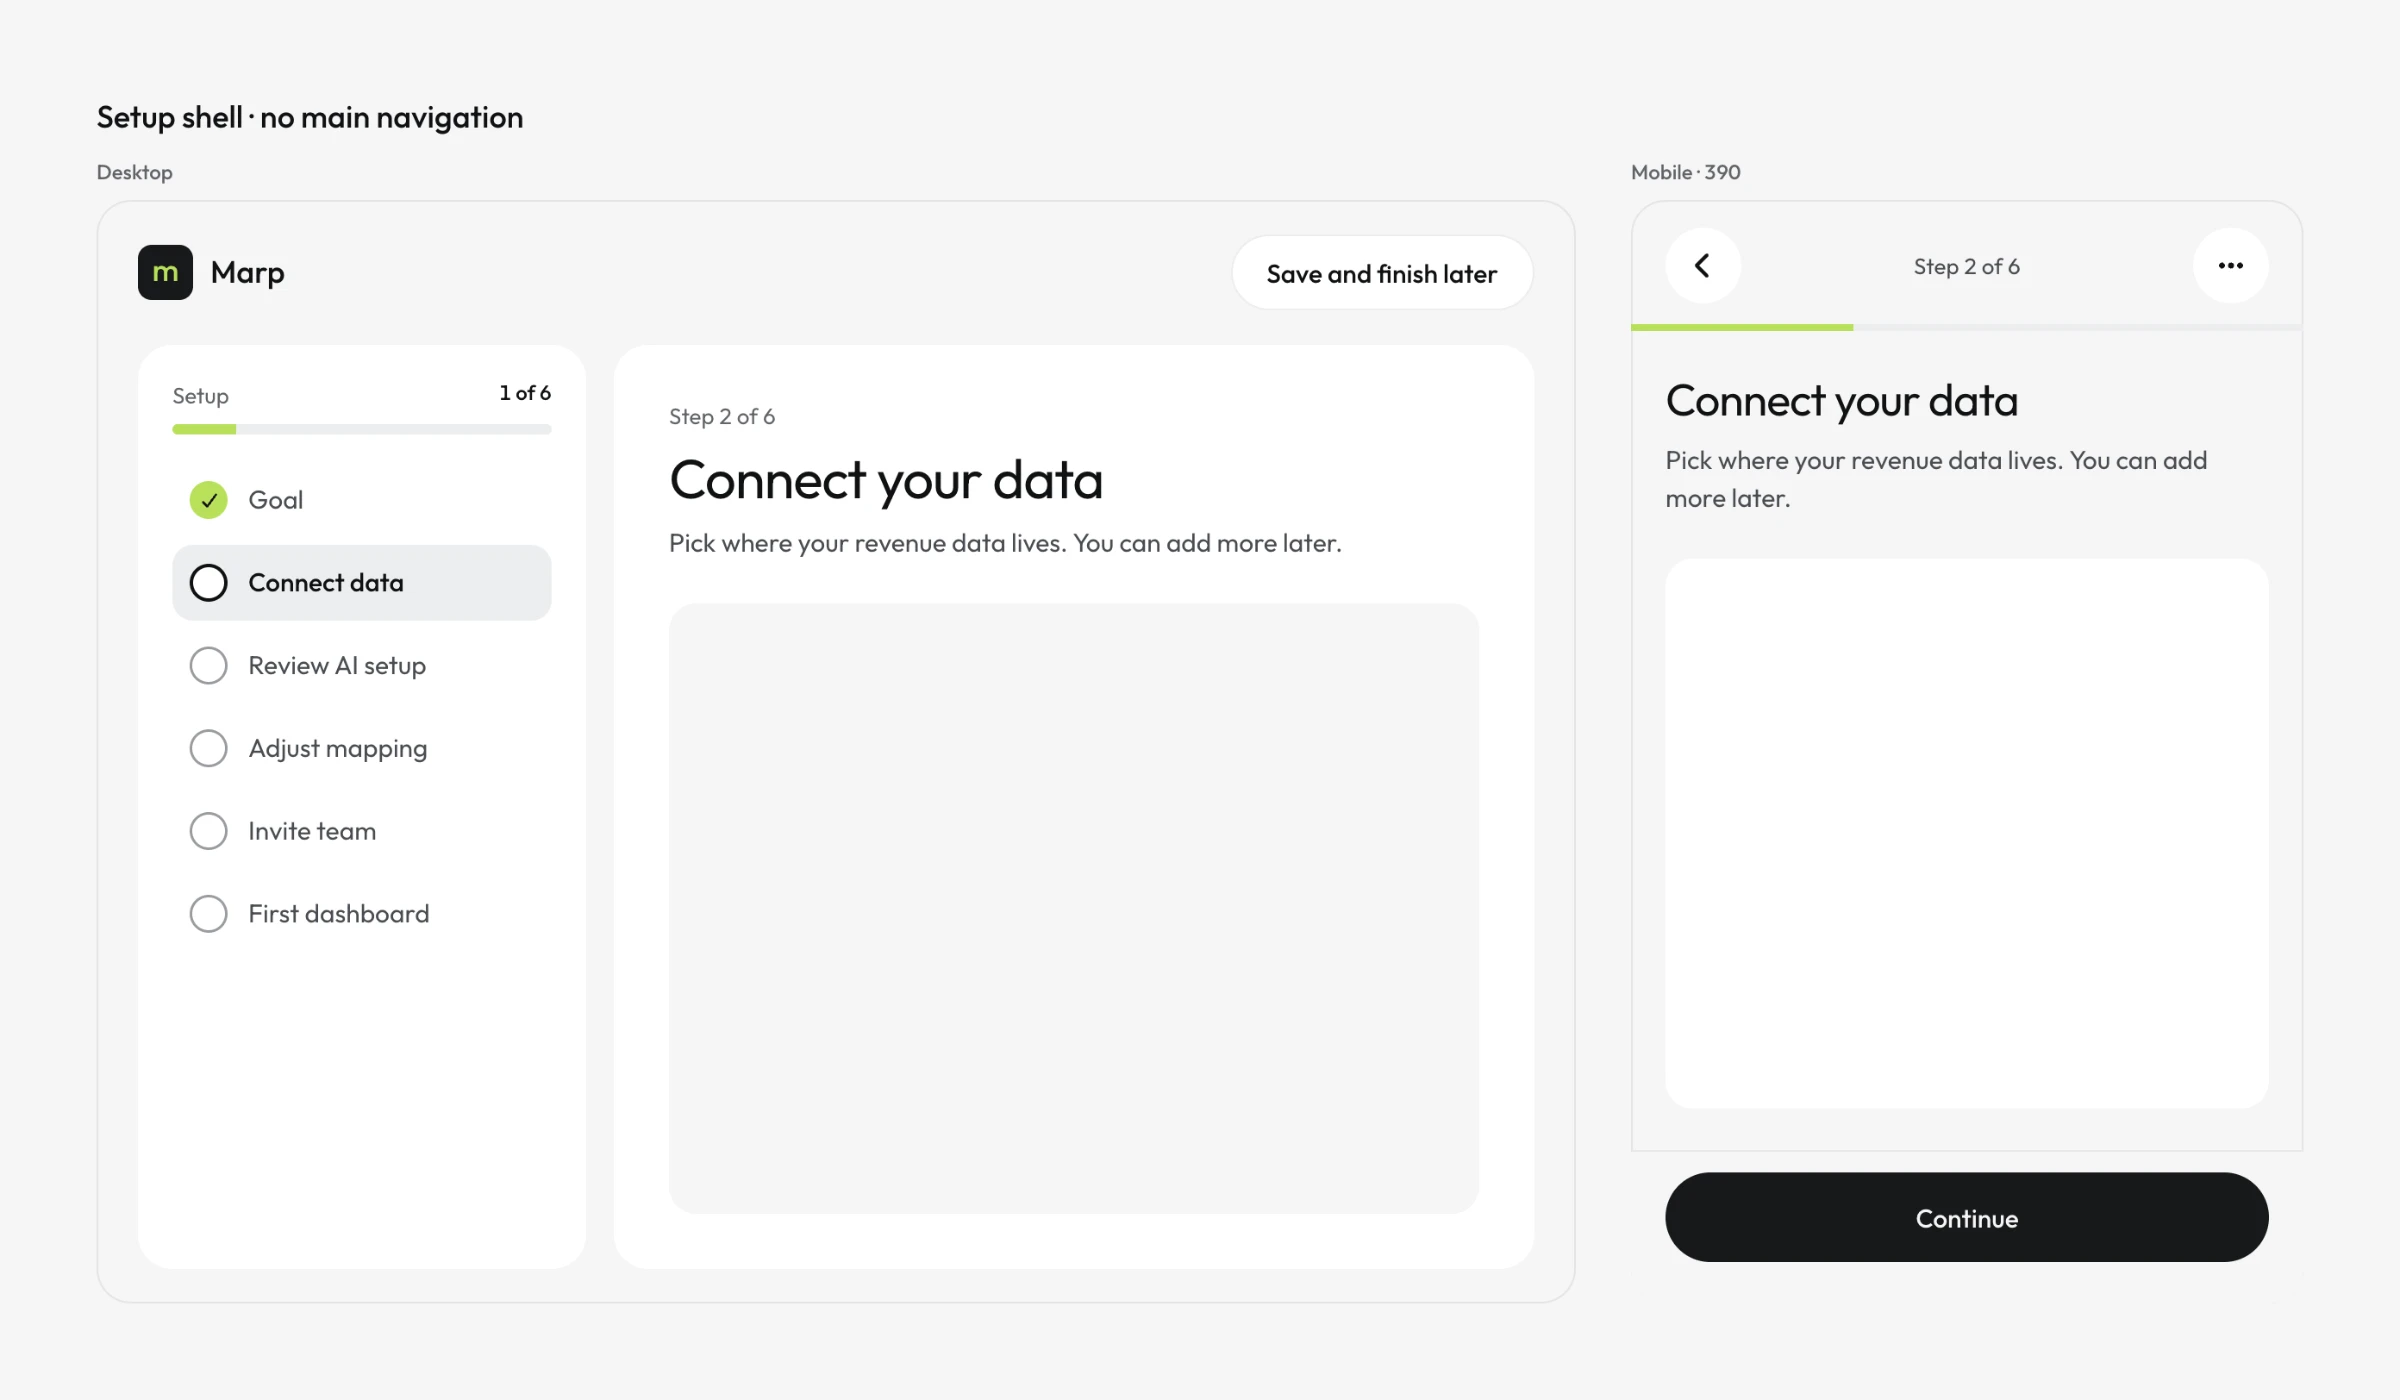Image resolution: width=2400 pixels, height=1400 pixels.
Task: Click the mobile 'Pick where your revenue' description
Action: click(1936, 479)
